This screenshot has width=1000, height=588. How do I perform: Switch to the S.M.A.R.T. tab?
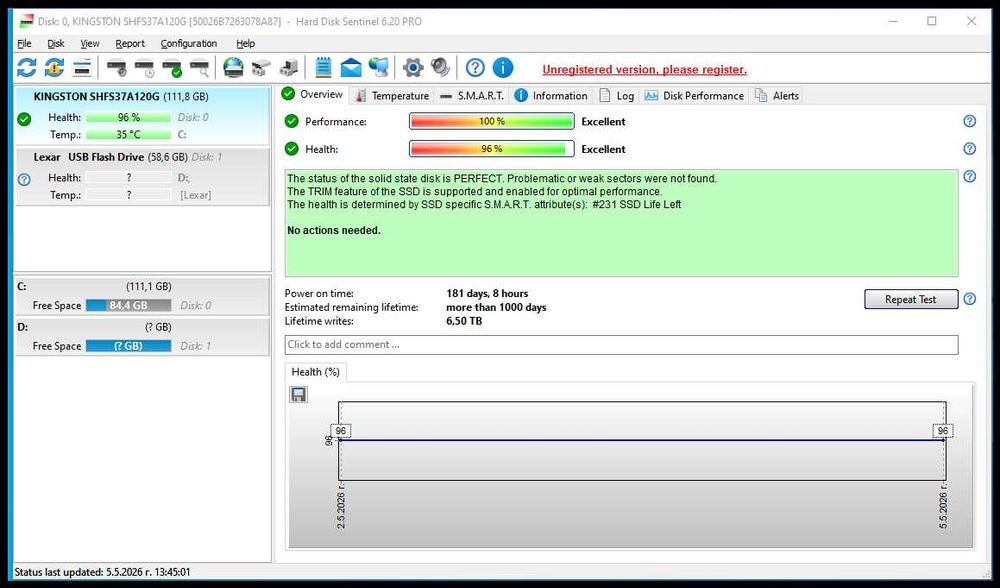(472, 96)
